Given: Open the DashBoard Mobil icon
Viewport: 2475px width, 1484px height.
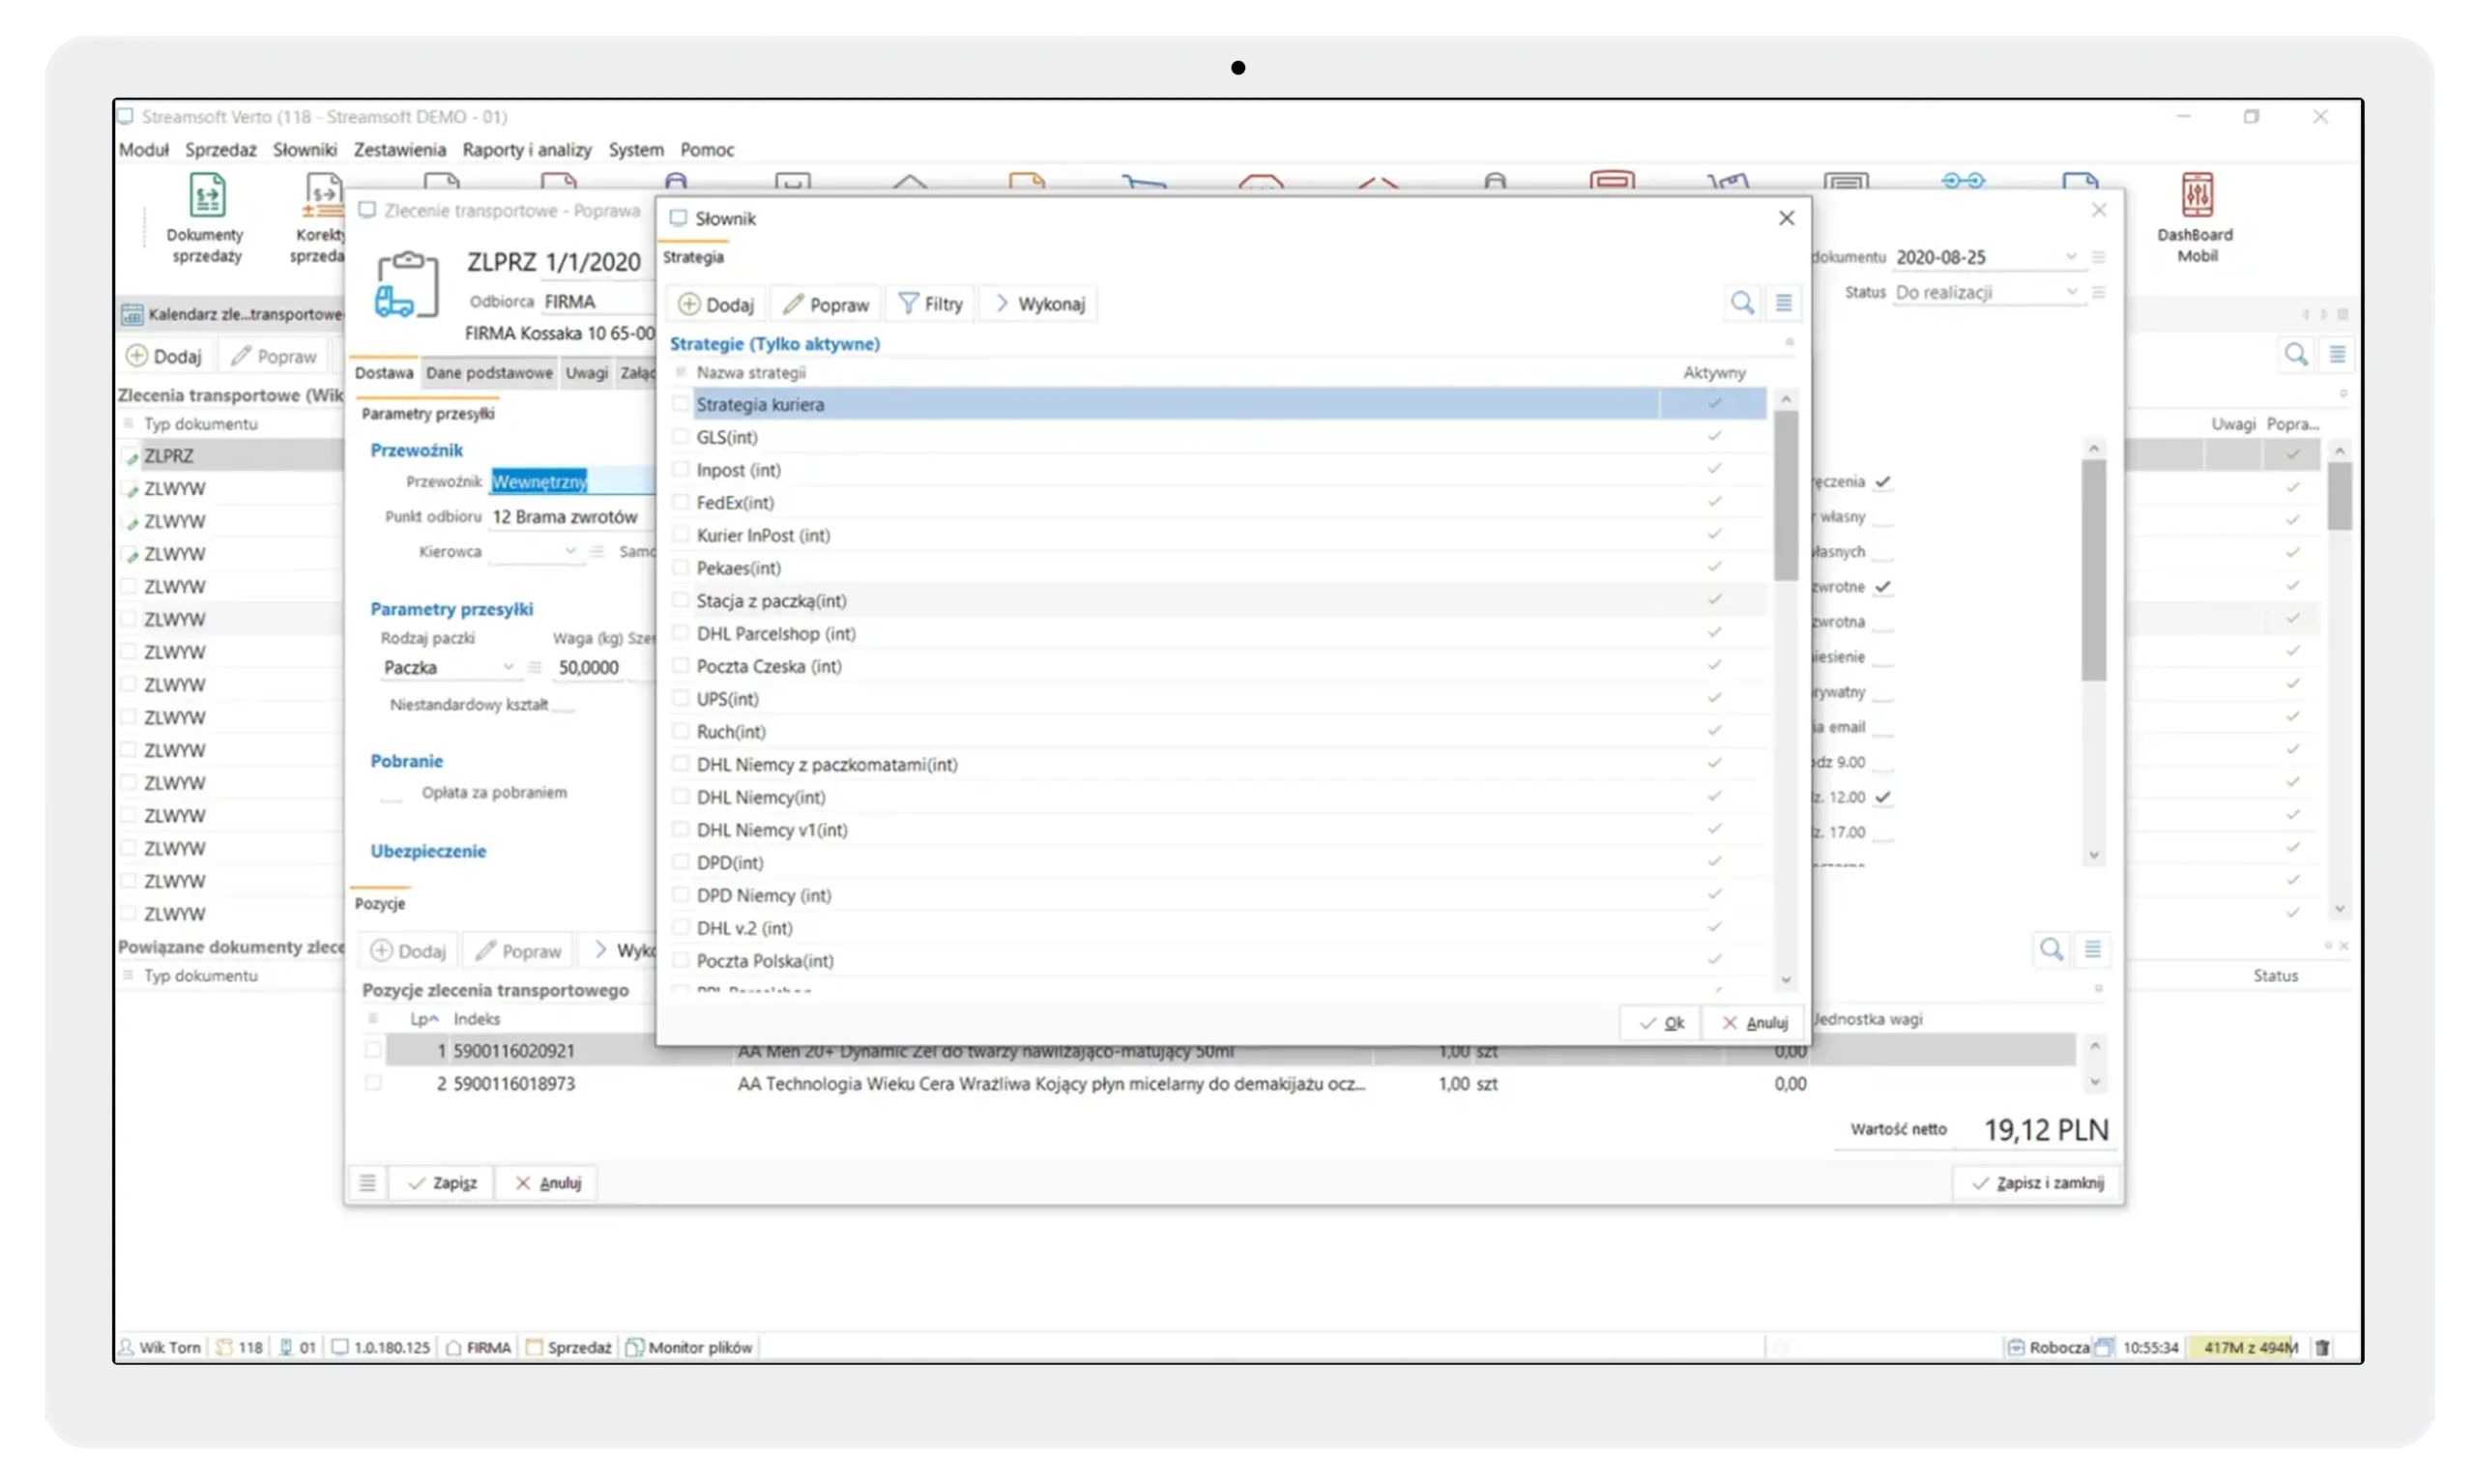Looking at the screenshot, I should pyautogui.click(x=2196, y=197).
